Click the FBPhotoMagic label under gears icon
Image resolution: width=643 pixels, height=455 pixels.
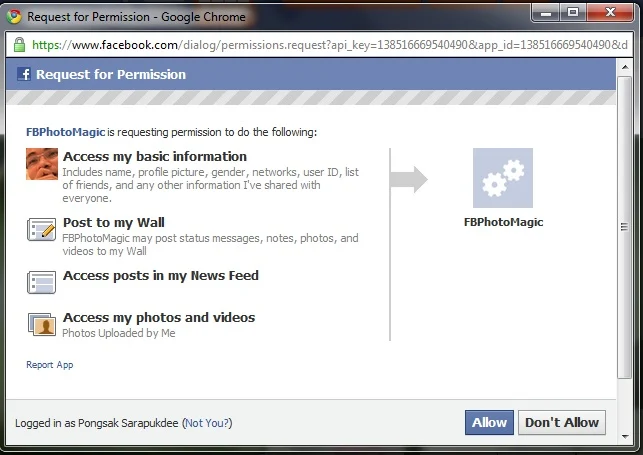[x=504, y=222]
